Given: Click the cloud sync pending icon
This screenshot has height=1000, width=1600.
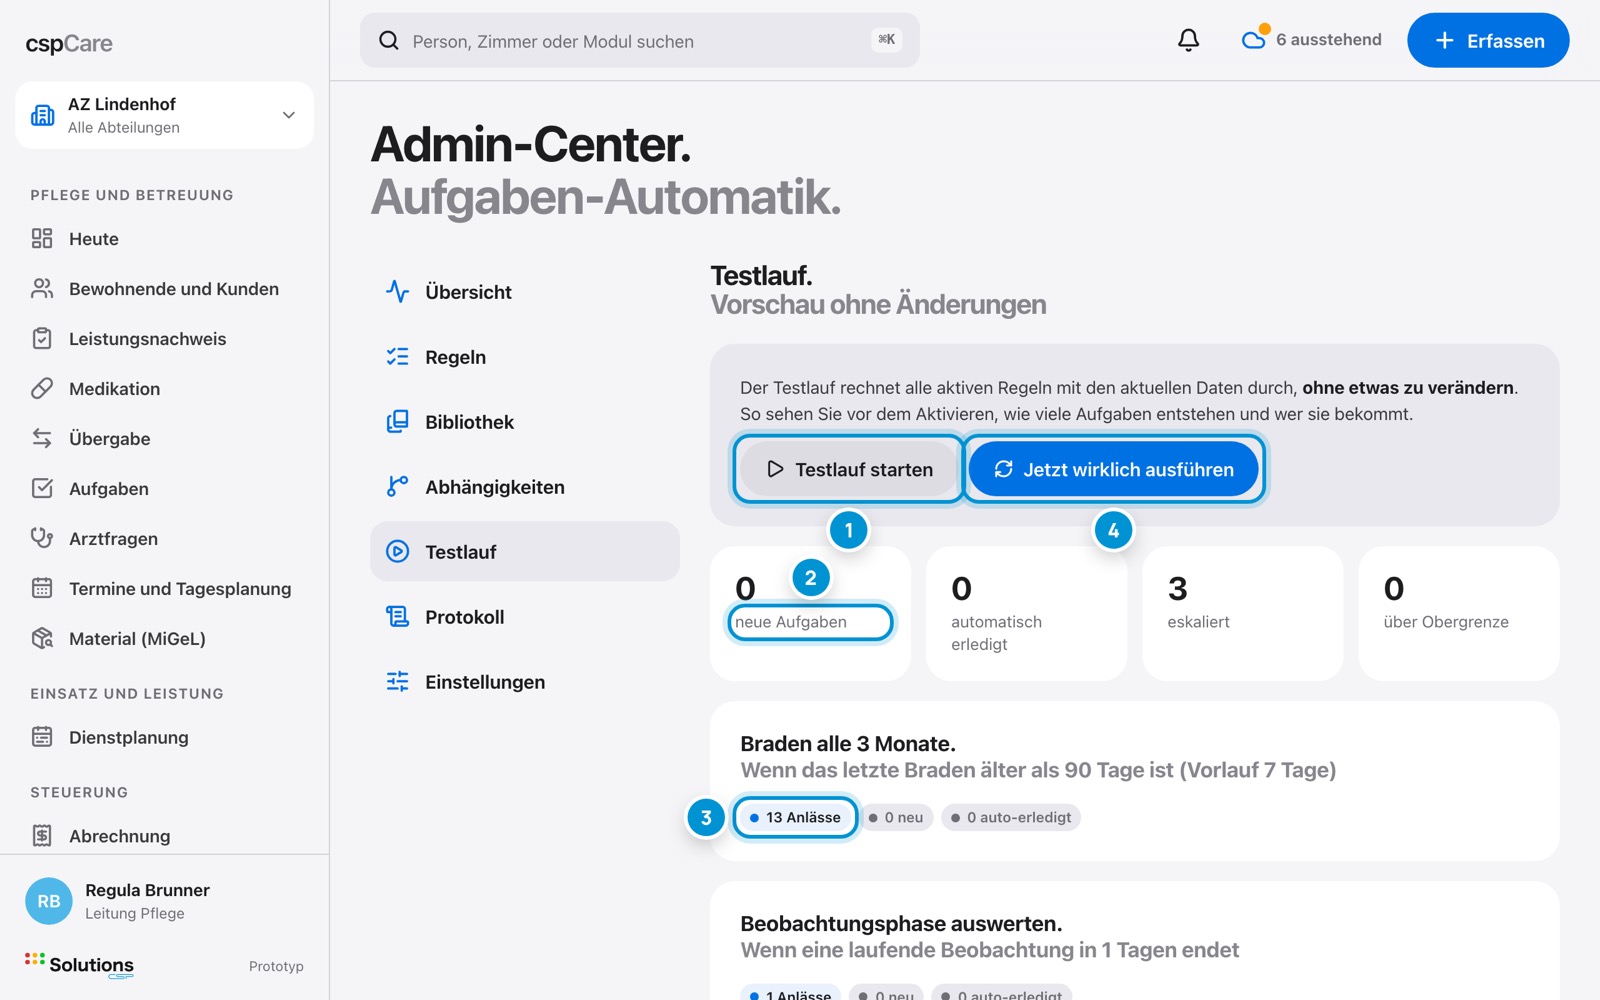Looking at the screenshot, I should click(x=1254, y=39).
